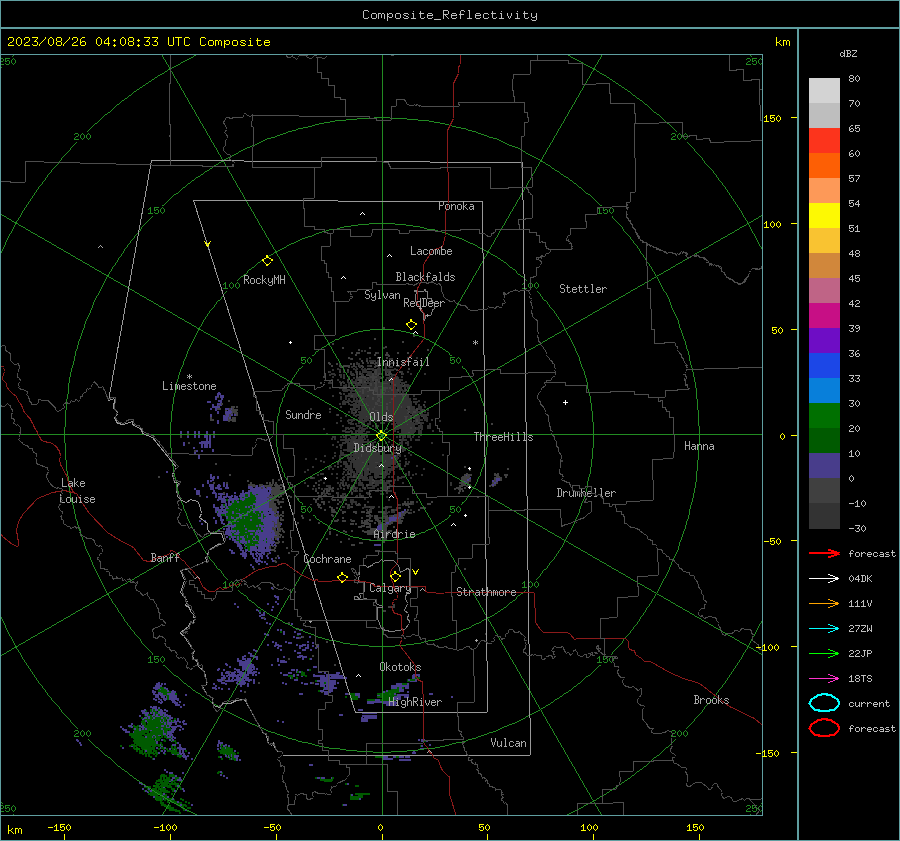Screen dimensions: 900x841
Task: Click the Blackfalds label
Action: tap(425, 277)
